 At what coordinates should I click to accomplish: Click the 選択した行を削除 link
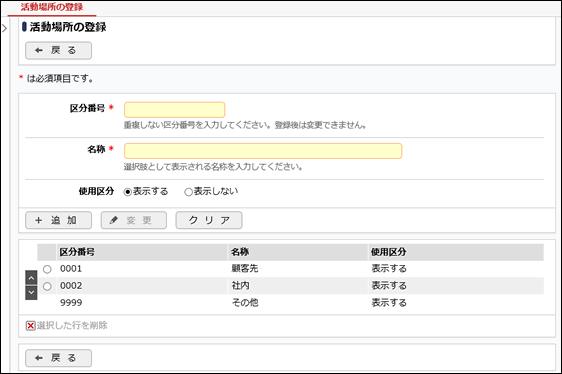tap(72, 325)
